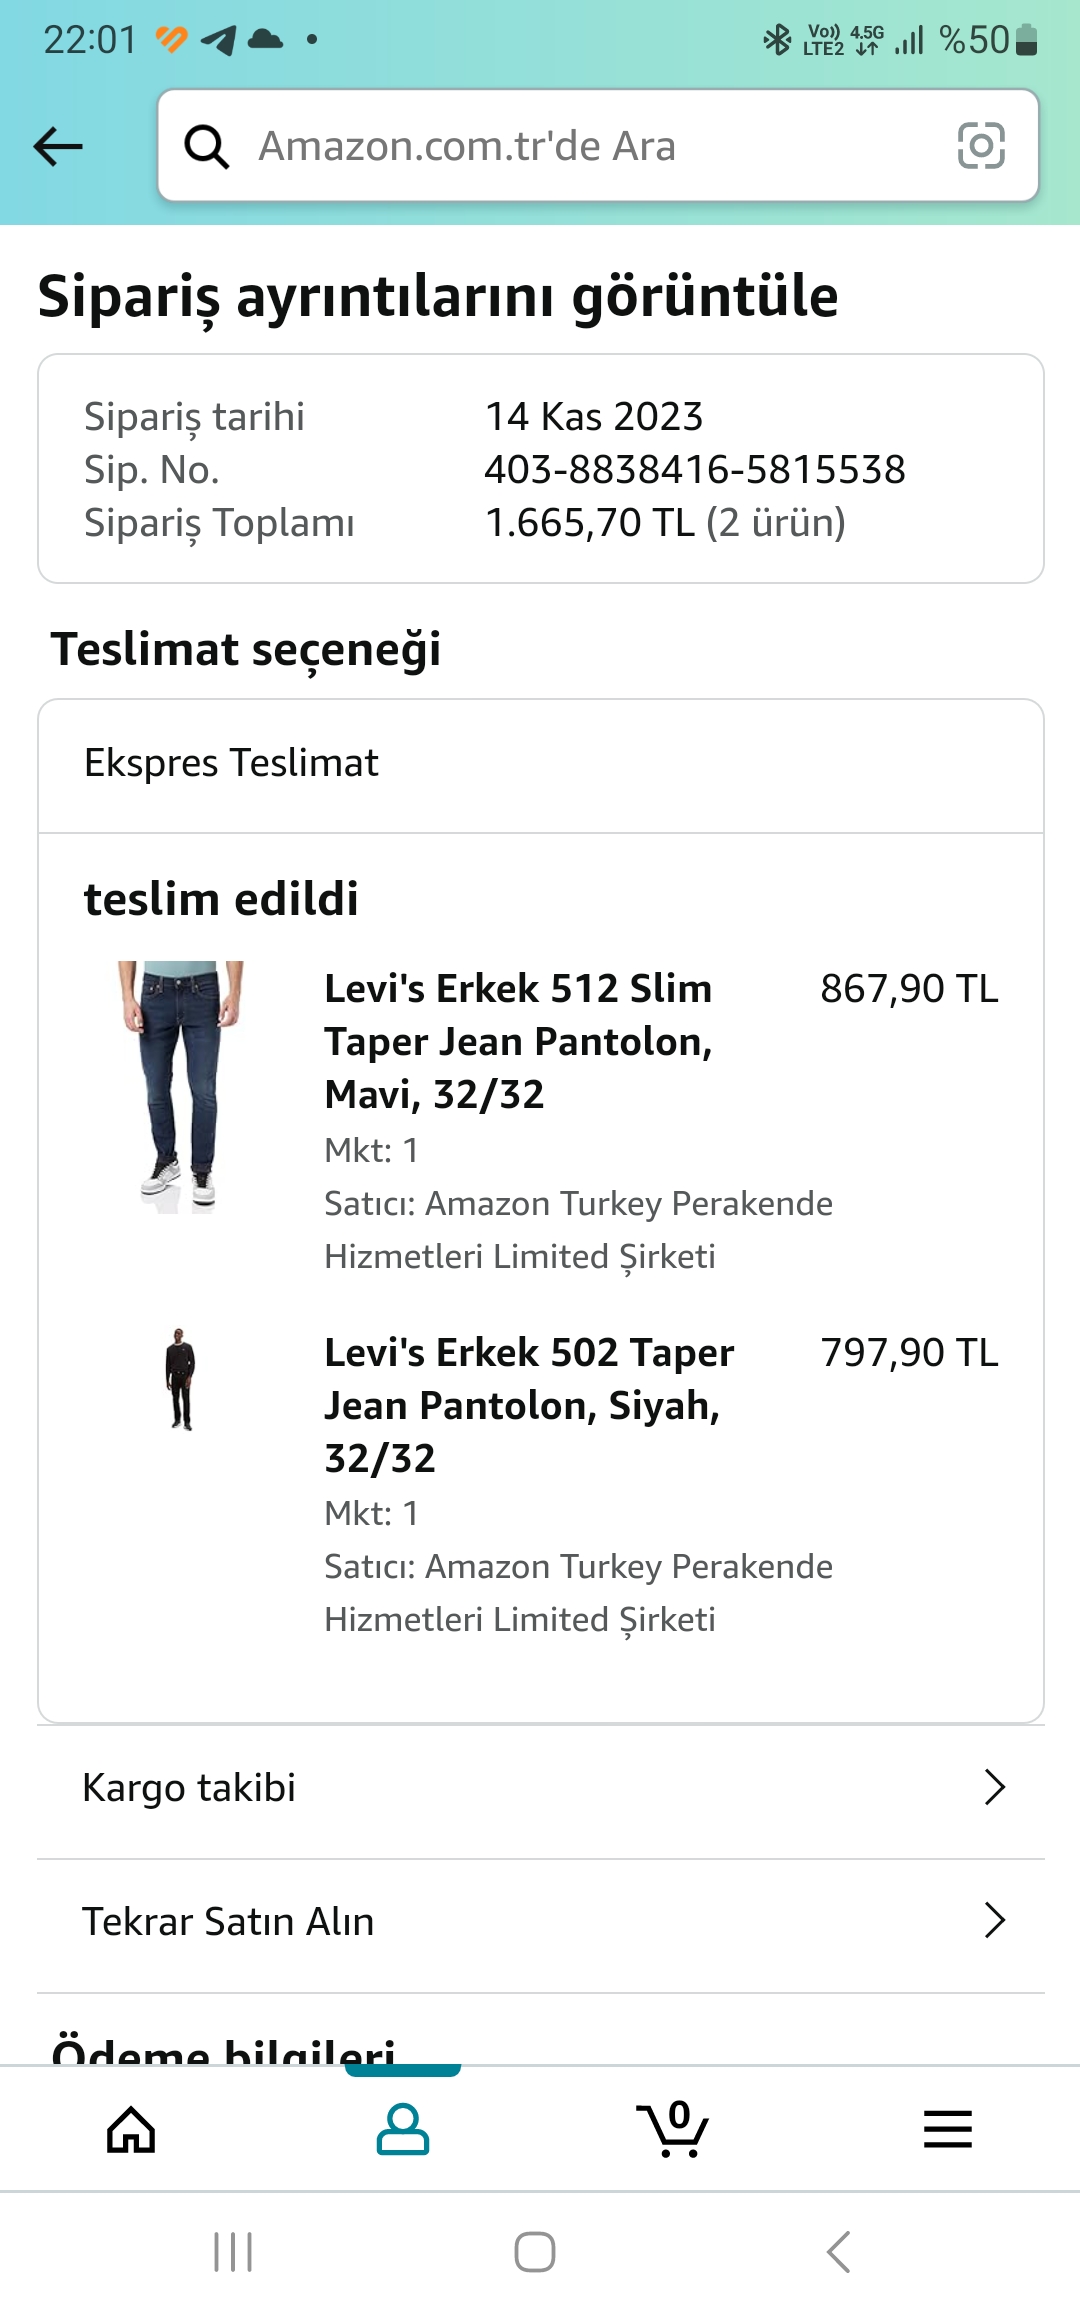
Task: Open the shopping cart icon
Action: pyautogui.click(x=673, y=2129)
